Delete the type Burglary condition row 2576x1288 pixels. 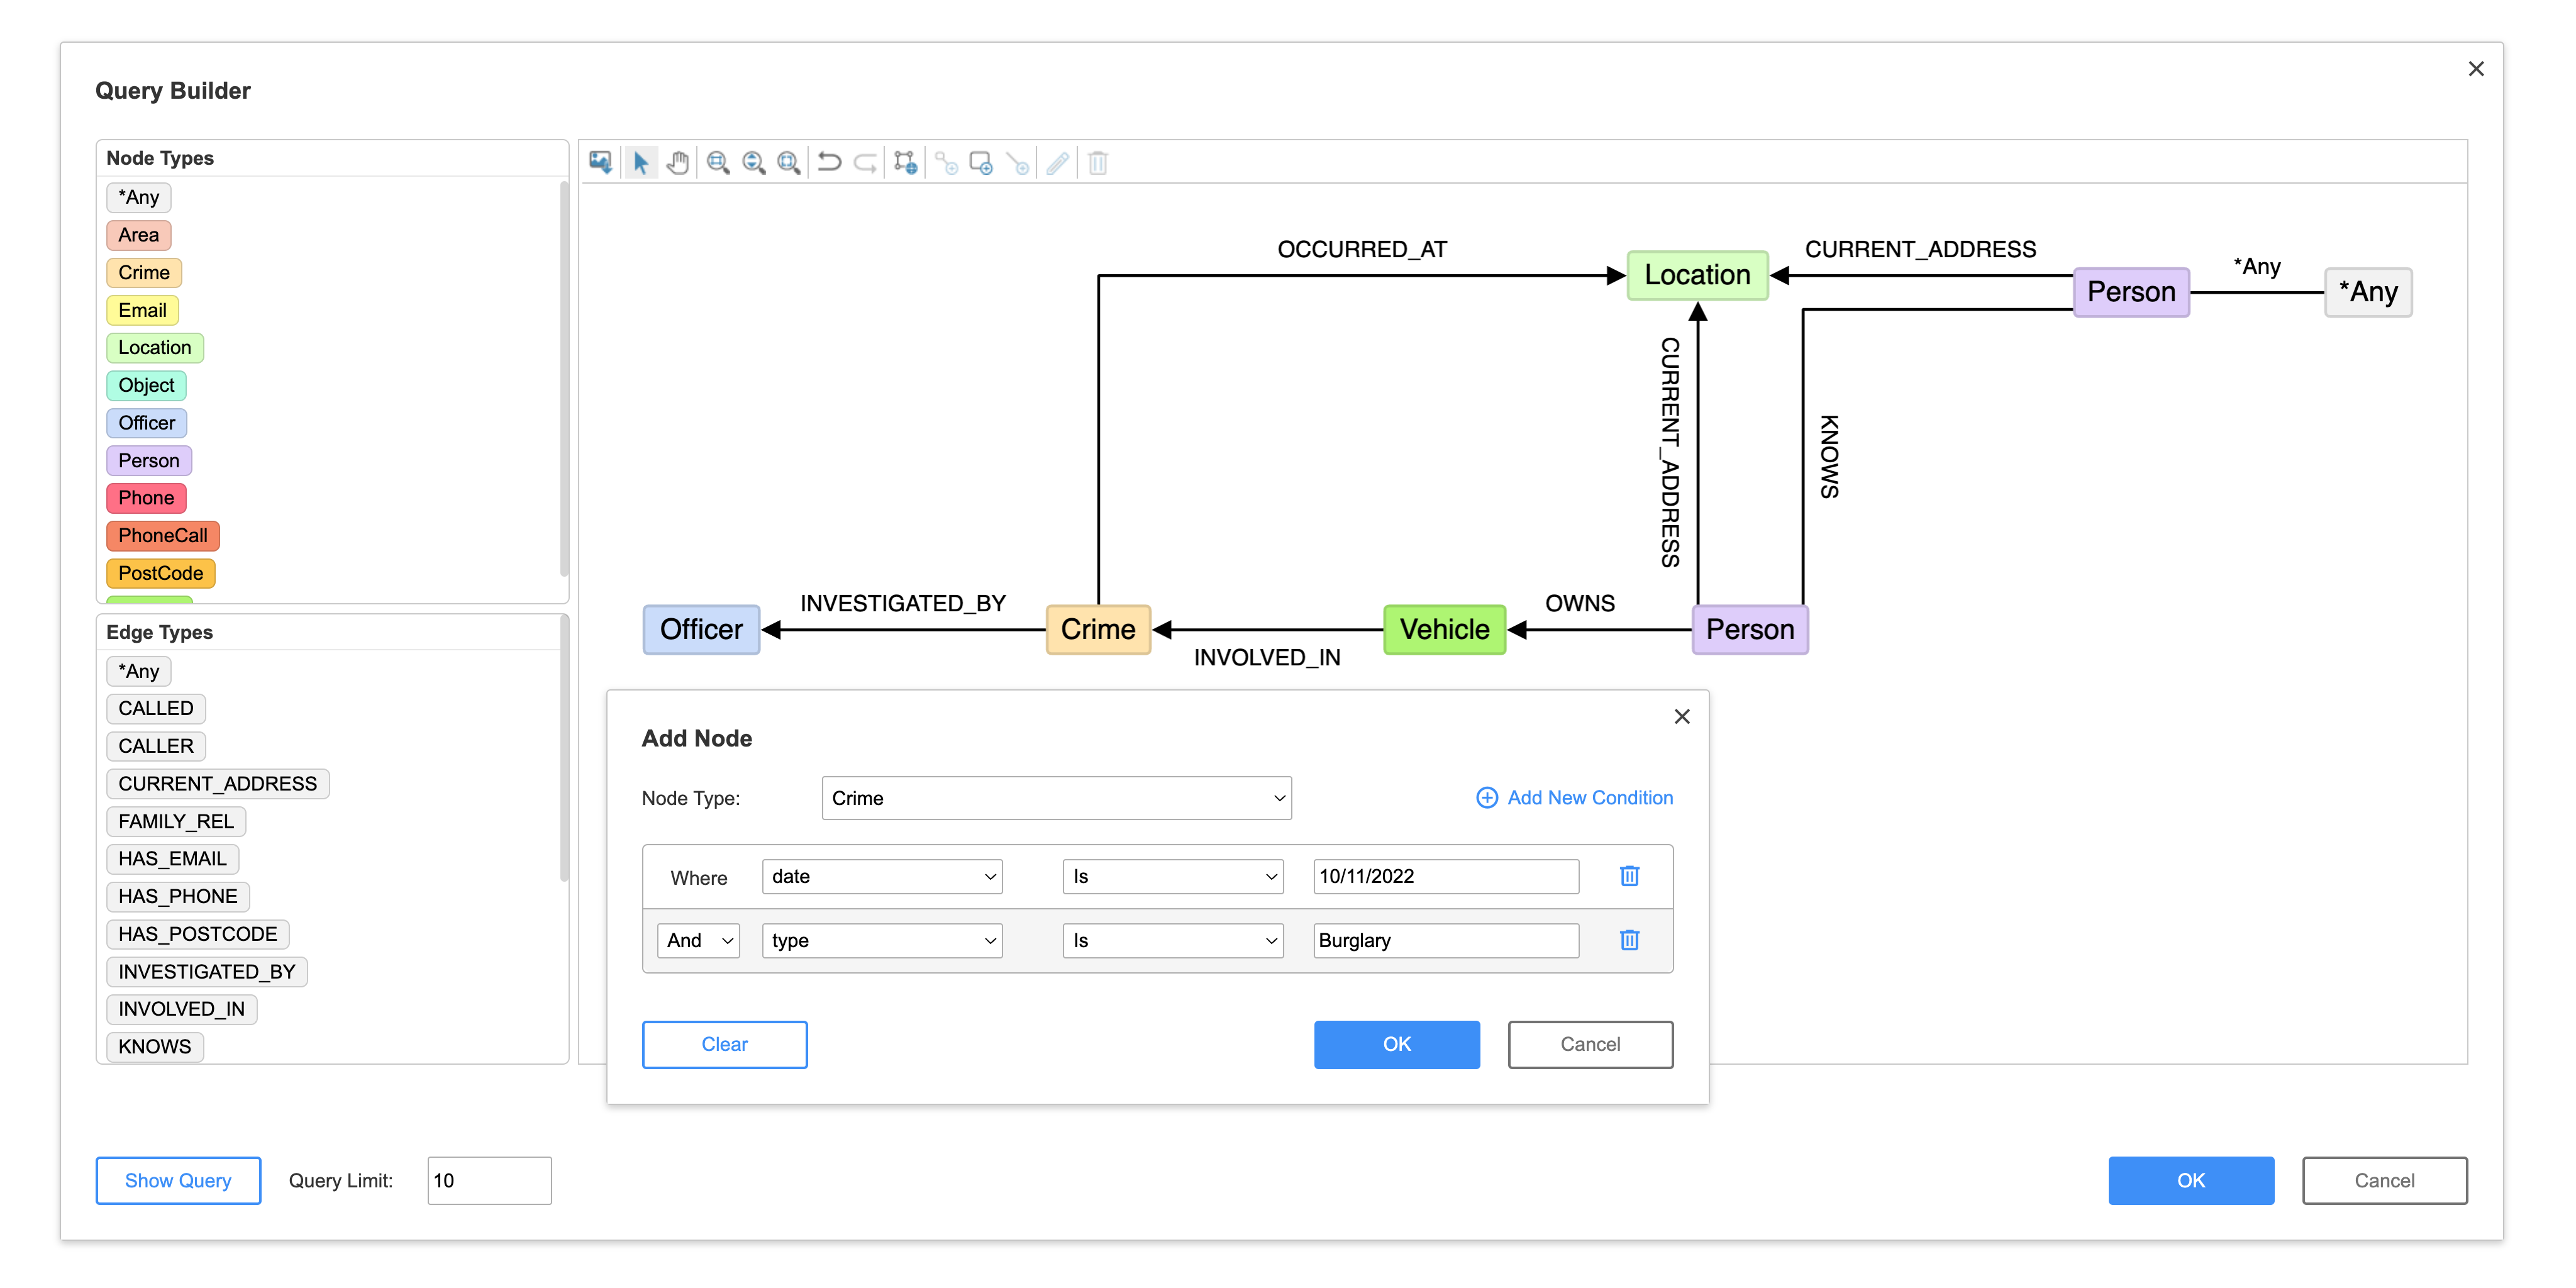coord(1629,940)
